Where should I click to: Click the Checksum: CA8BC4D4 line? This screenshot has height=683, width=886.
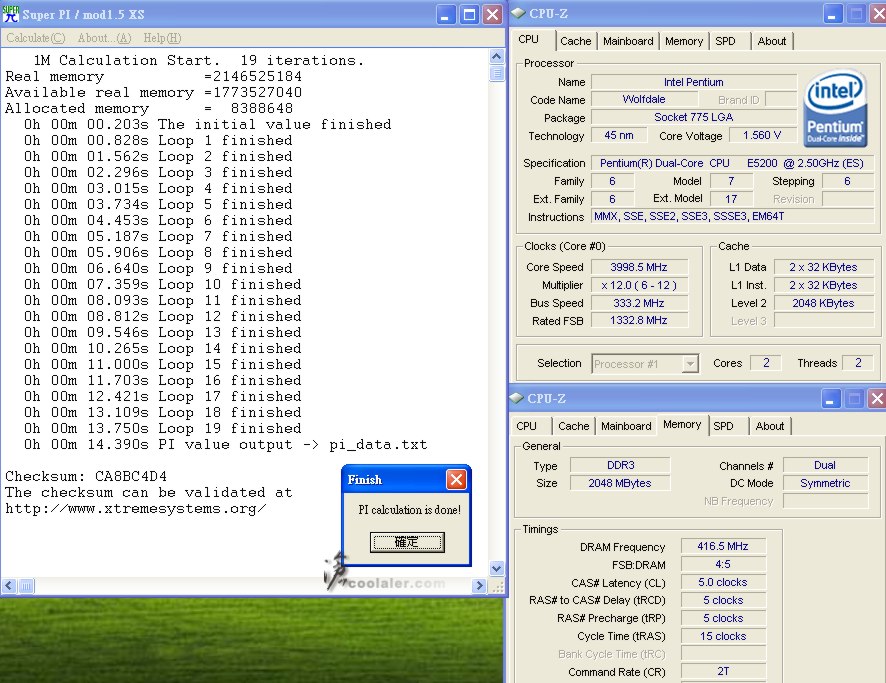click(x=86, y=476)
